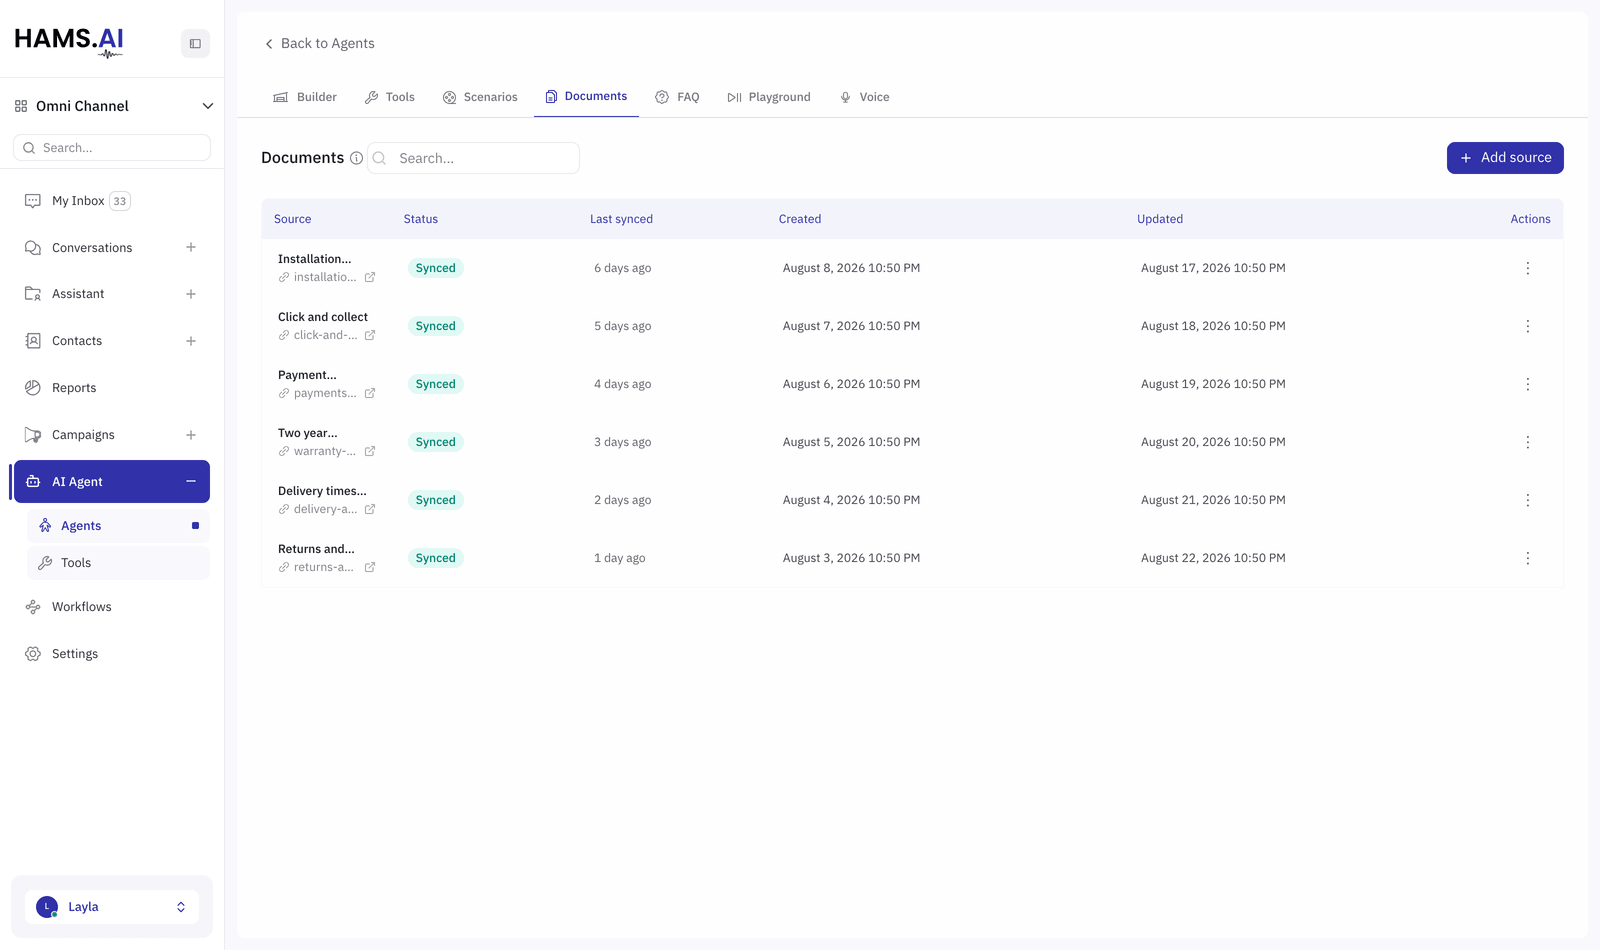
Task: Click the Documents info icon
Action: [x=356, y=158]
